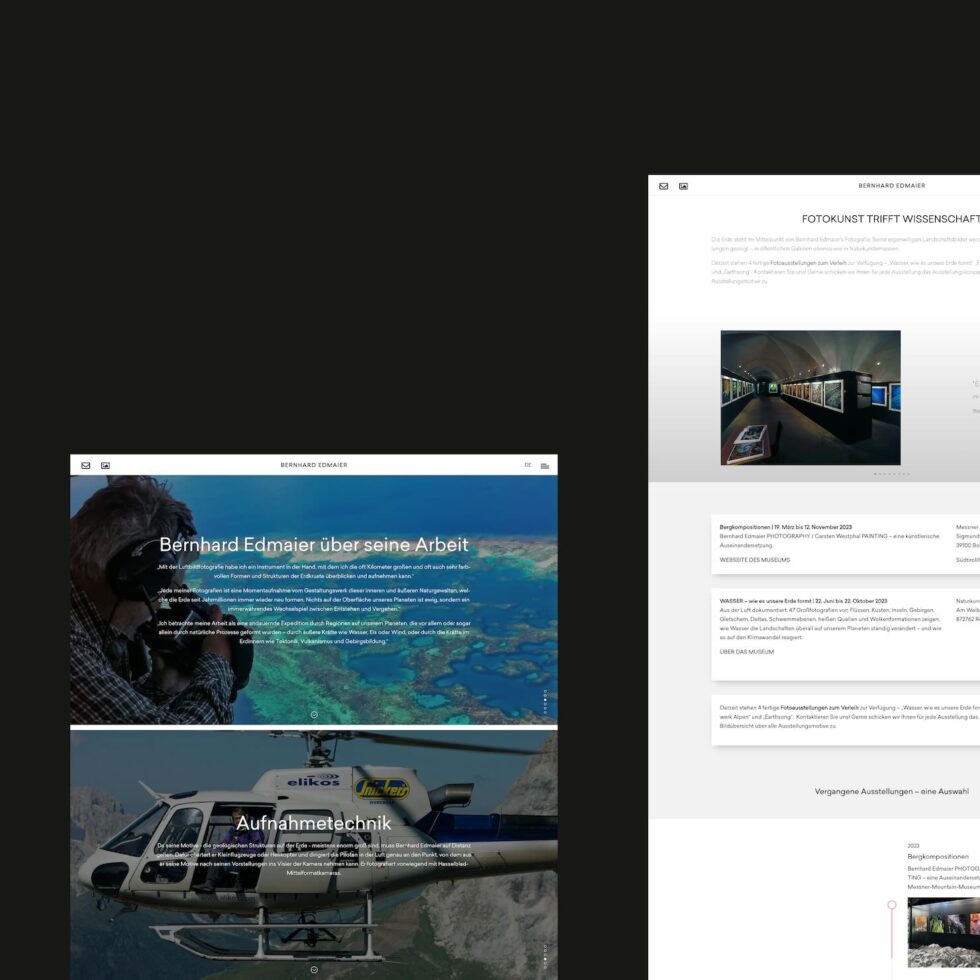Image resolution: width=980 pixels, height=980 pixels.
Task: Click the circled down arrow in helicopter section
Action: coord(314,969)
